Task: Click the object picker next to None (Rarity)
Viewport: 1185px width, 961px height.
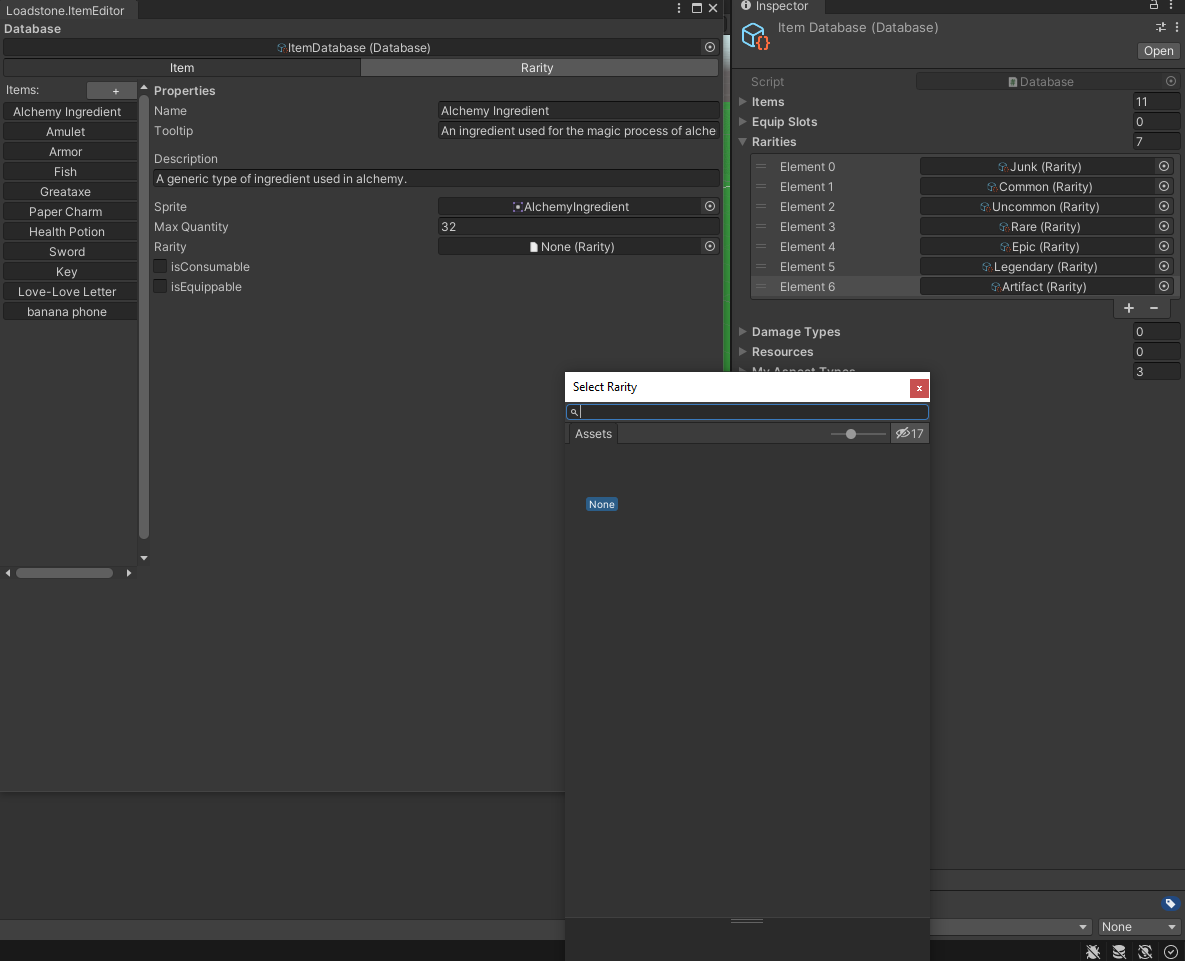Action: coord(709,246)
